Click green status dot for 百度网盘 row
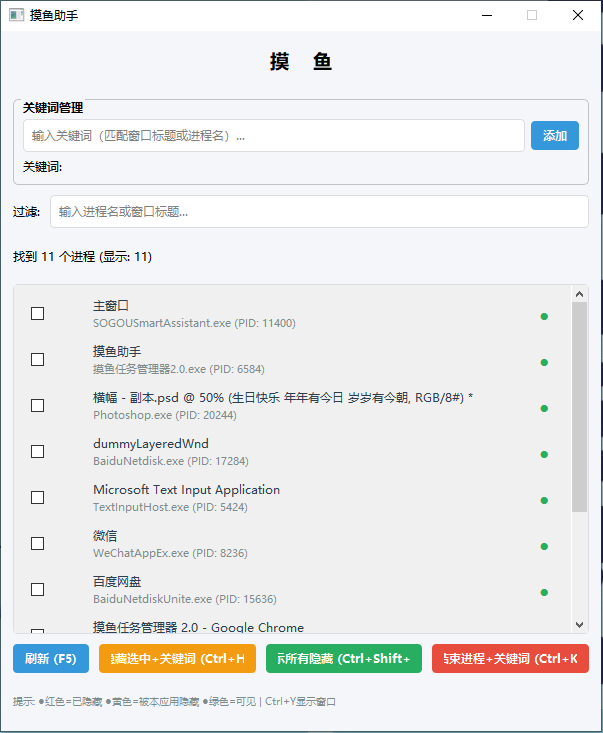 point(544,592)
